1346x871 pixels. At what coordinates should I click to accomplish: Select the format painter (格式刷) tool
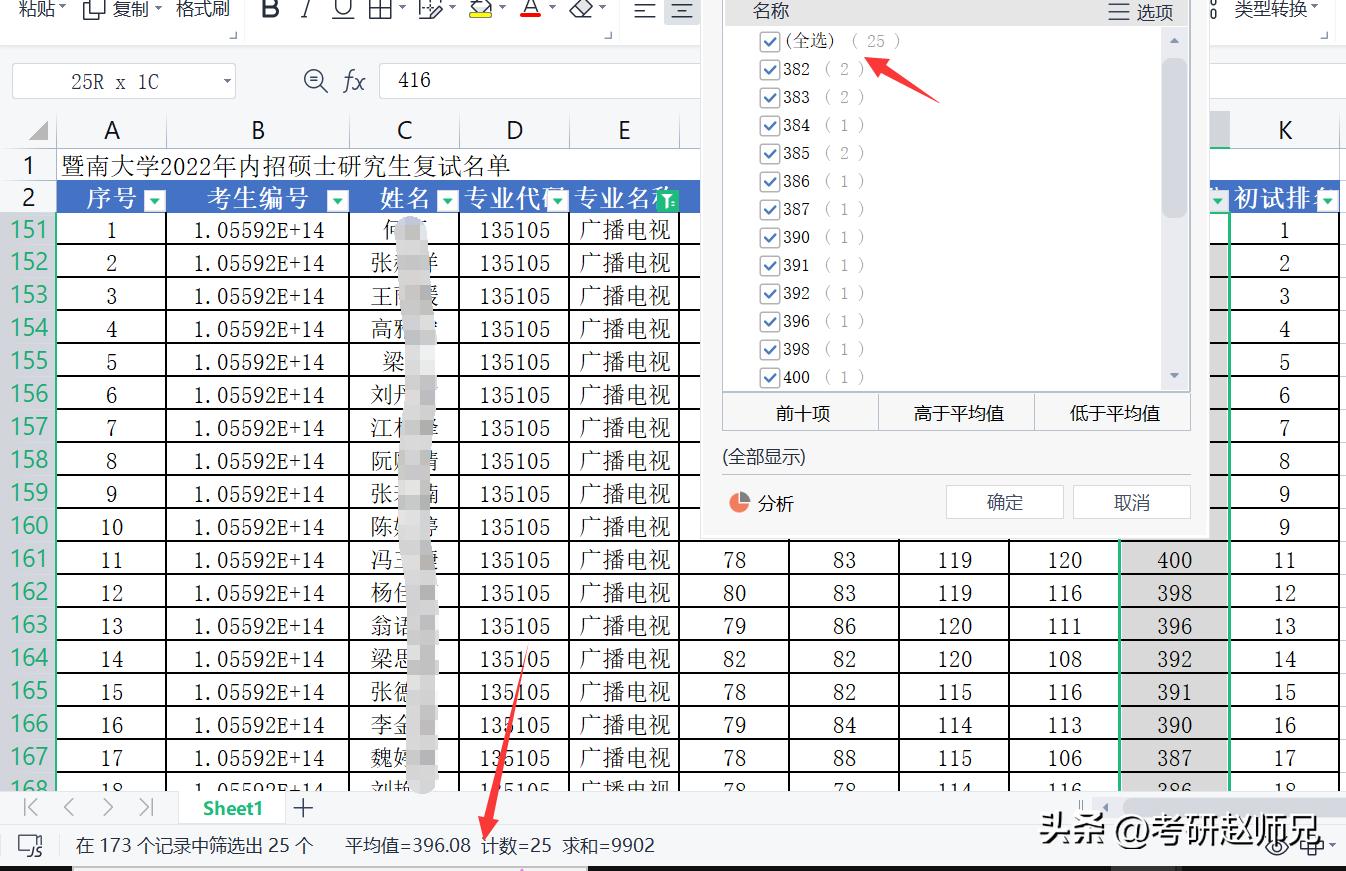pos(202,8)
